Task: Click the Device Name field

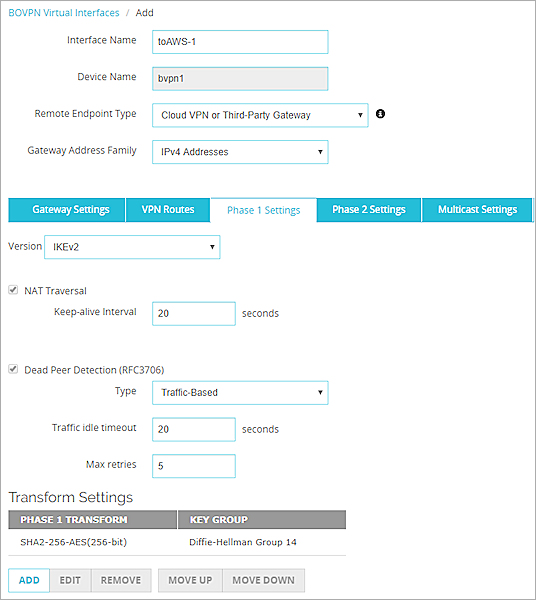Action: (240, 79)
